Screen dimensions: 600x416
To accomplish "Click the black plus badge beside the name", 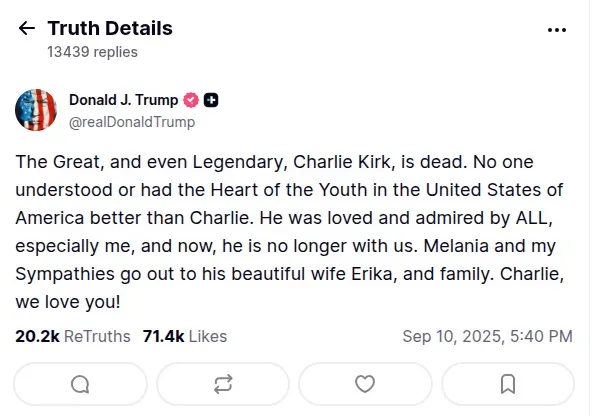I will coord(211,100).
